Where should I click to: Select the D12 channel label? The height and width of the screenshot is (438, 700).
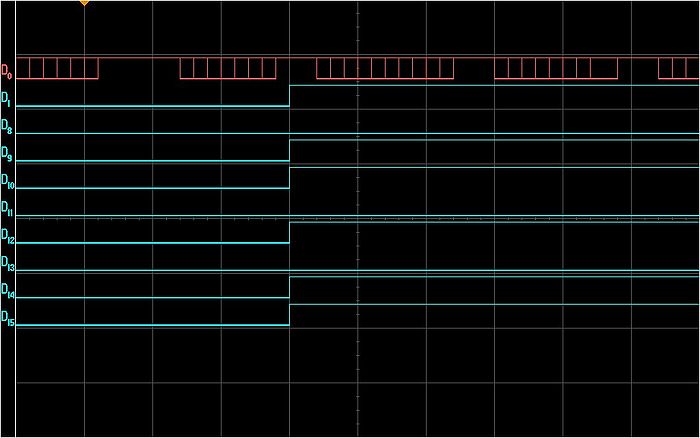[8, 237]
